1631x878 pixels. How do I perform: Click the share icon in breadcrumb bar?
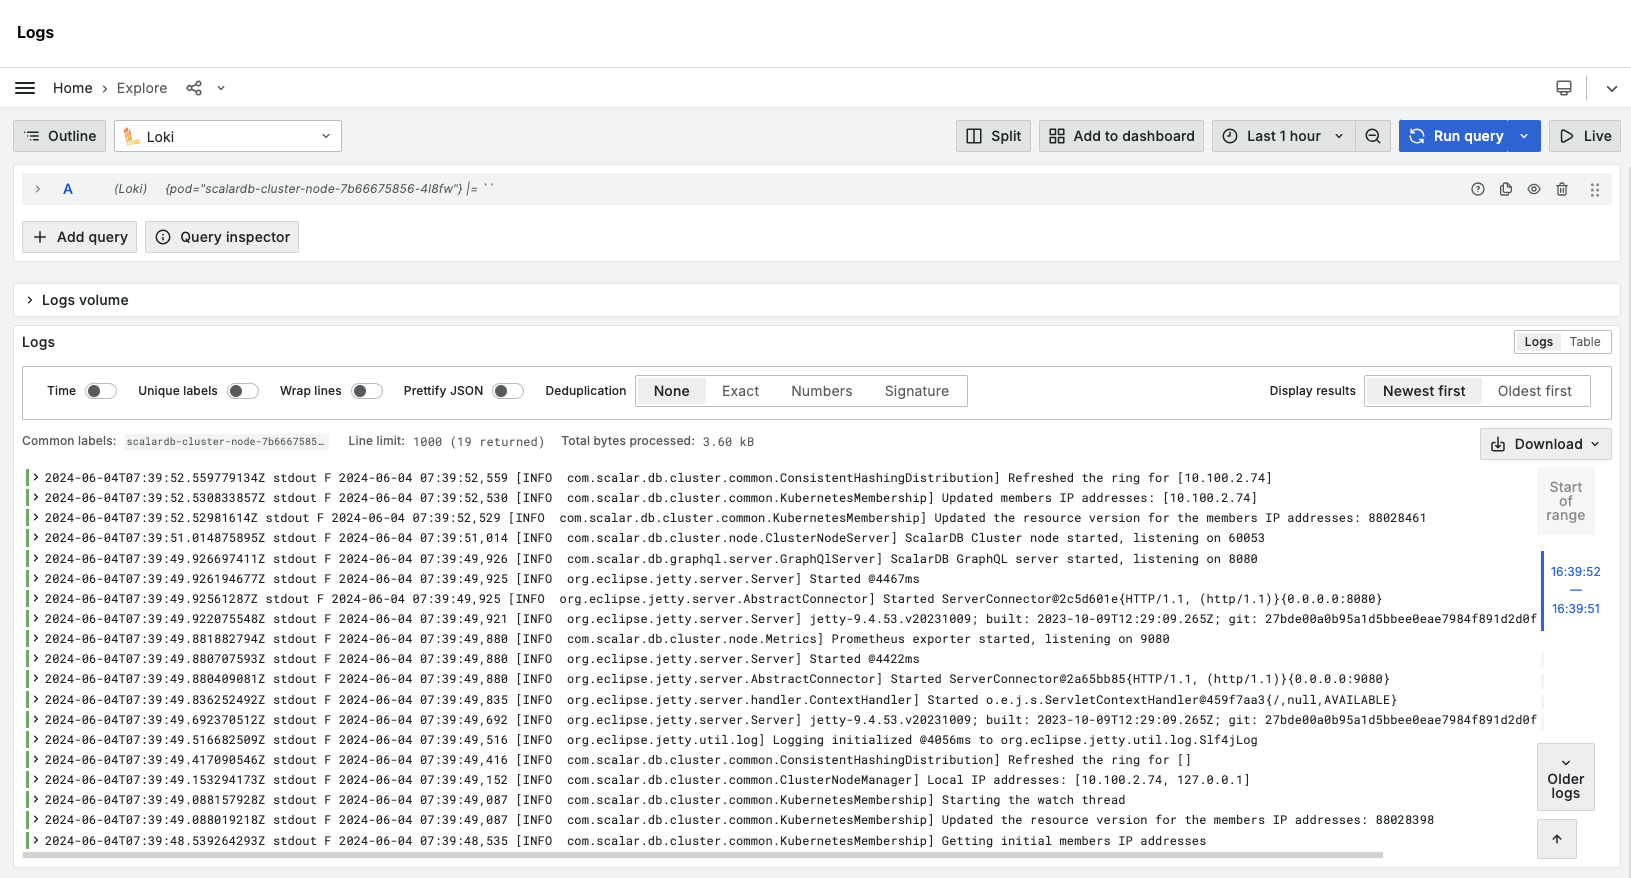(x=194, y=88)
